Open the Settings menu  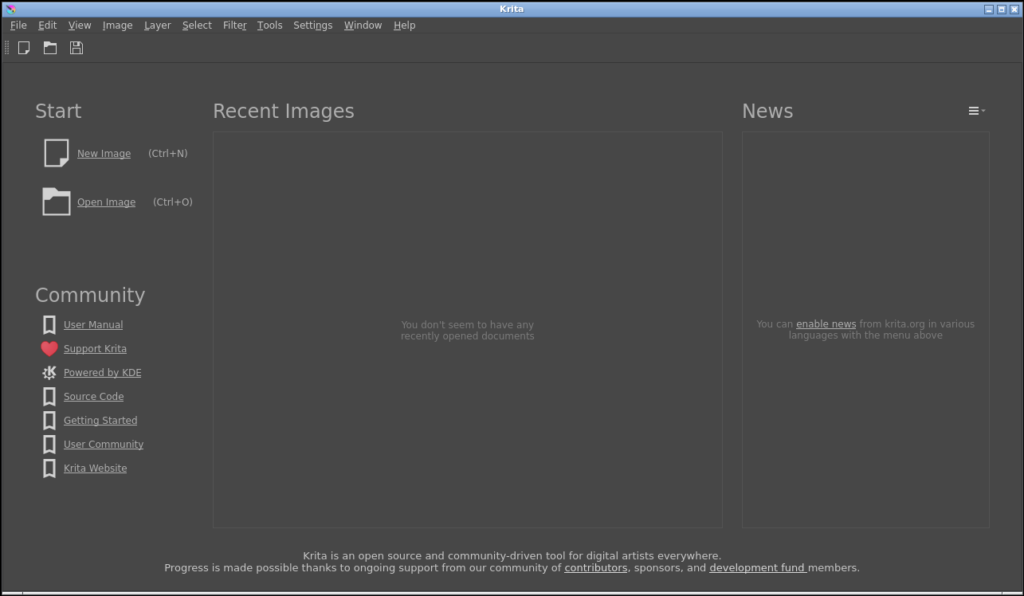click(313, 25)
